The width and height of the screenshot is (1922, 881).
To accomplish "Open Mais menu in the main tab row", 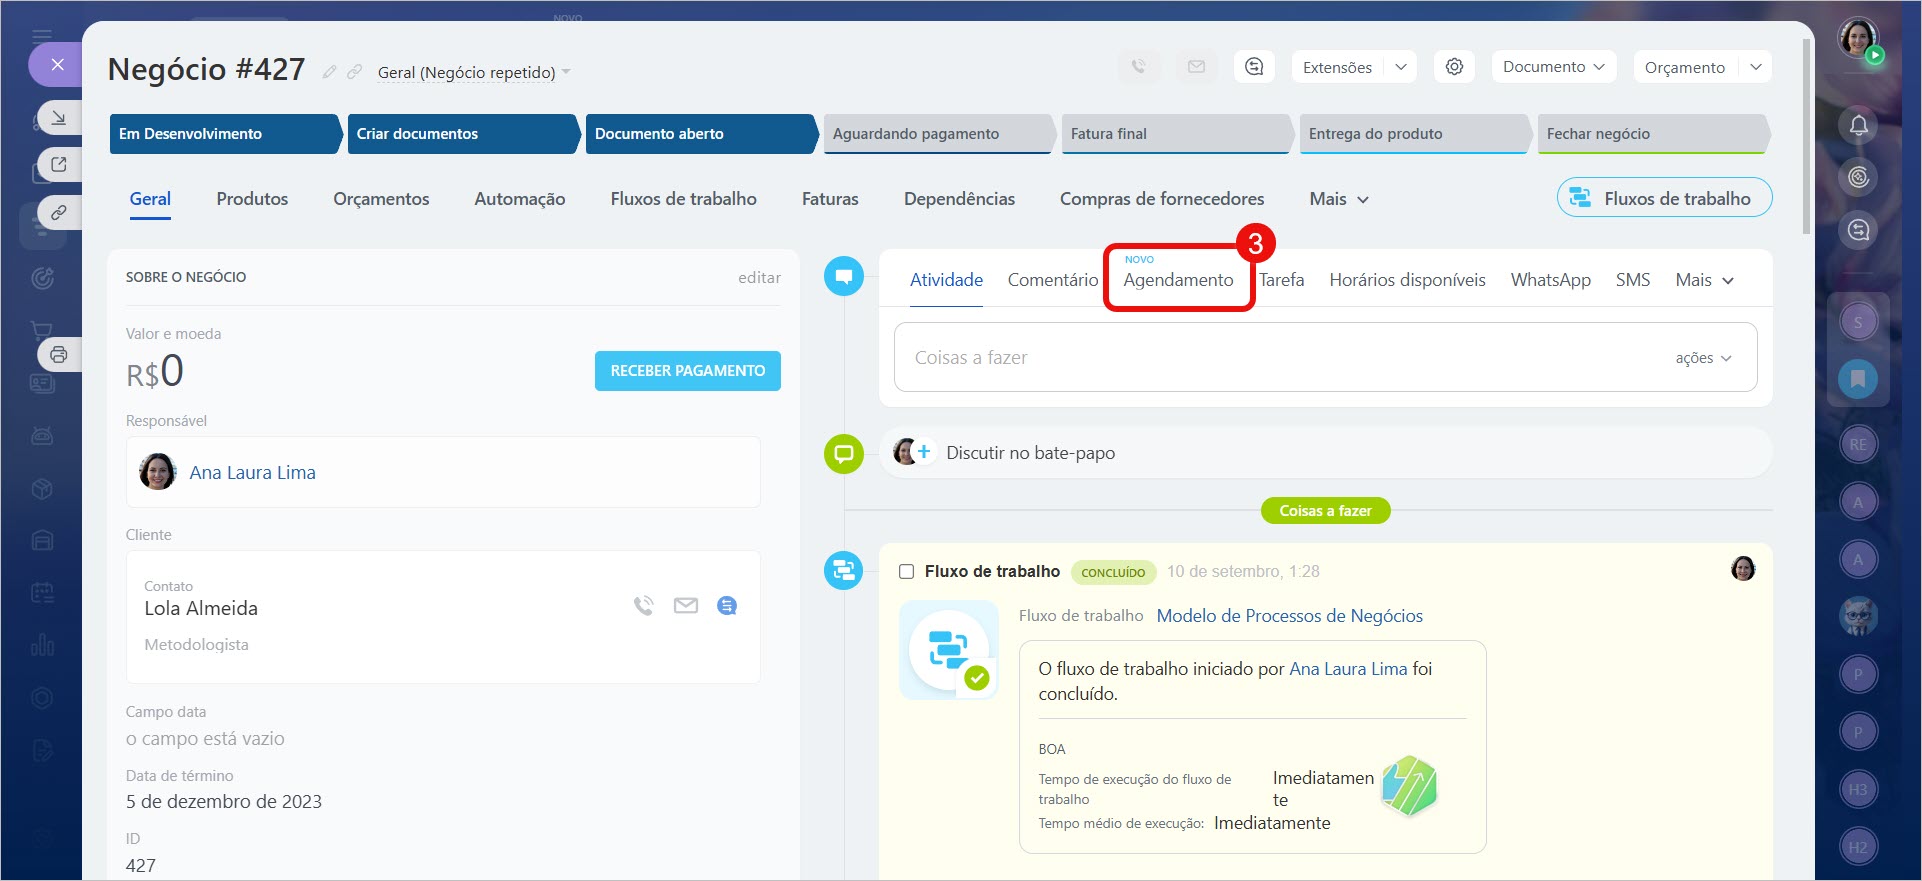I will pos(1338,199).
